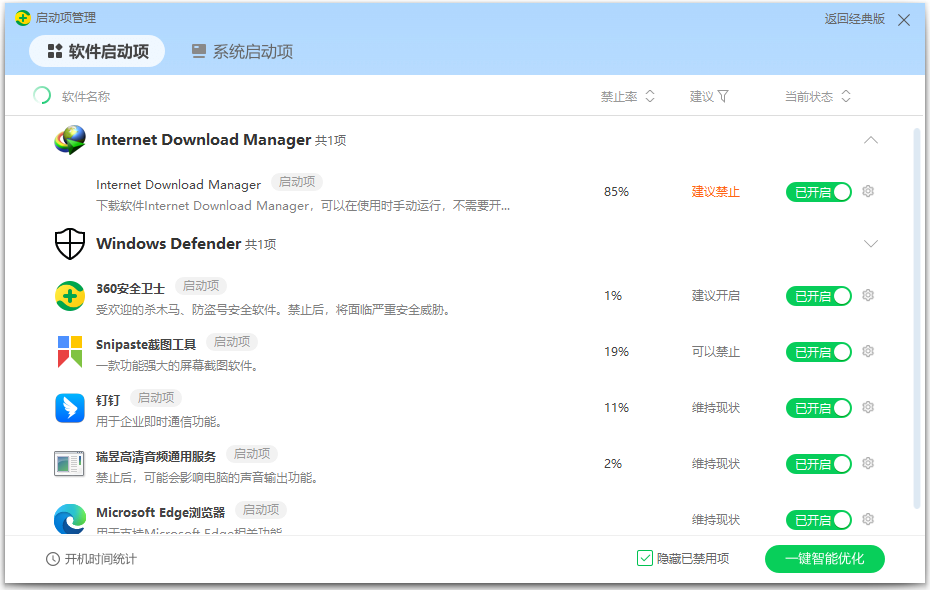This screenshot has width=930, height=590.
Task: Open settings gear next to Internet Download Manager toggle
Action: point(868,191)
